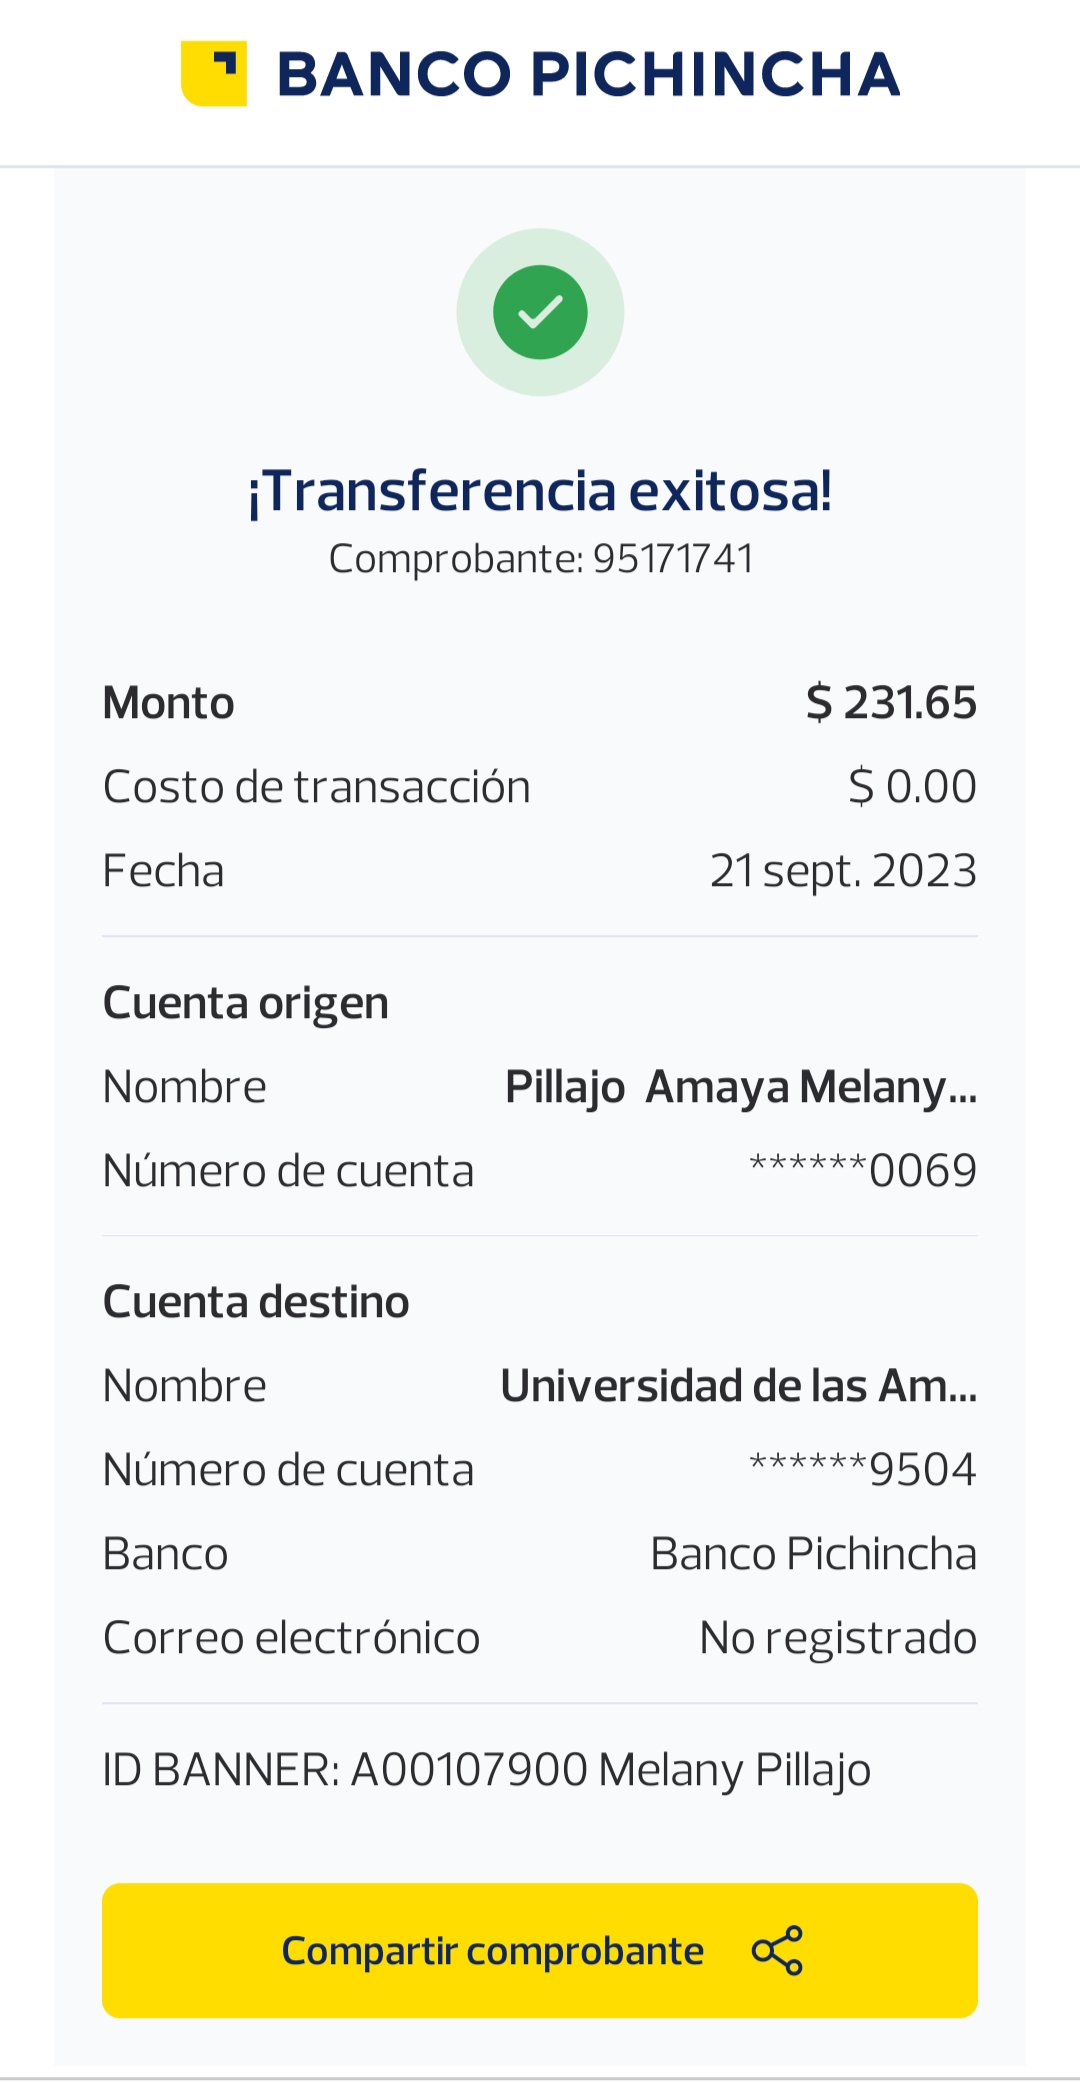Tap the date 21 sept. 2023

[843, 871]
